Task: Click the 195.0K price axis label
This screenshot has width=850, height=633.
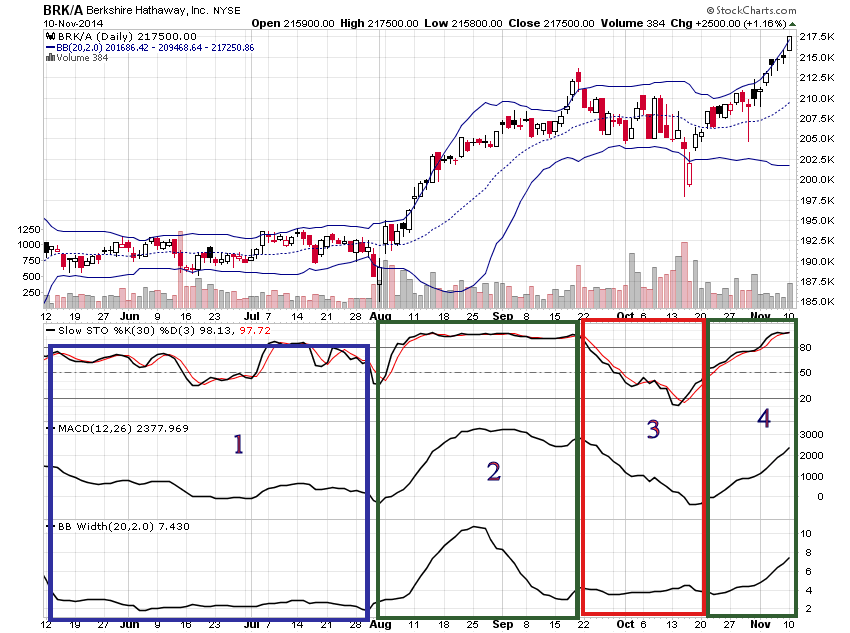Action: 817,220
